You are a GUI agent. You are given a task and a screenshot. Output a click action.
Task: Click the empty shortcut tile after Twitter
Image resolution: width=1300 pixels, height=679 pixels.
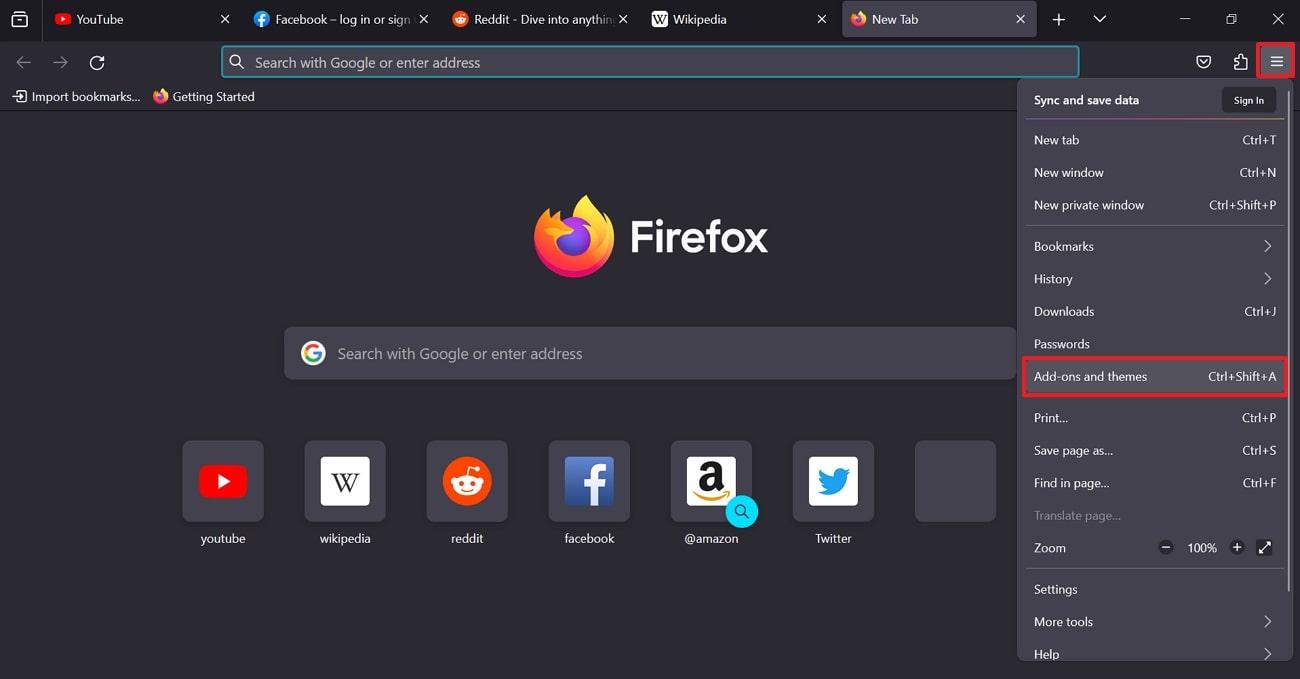(955, 481)
